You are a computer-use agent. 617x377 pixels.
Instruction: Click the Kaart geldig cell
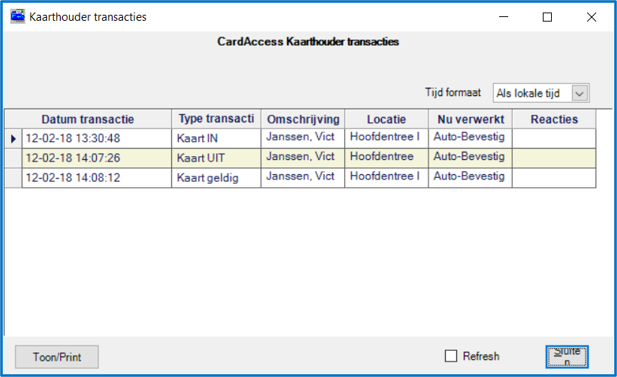pos(216,178)
